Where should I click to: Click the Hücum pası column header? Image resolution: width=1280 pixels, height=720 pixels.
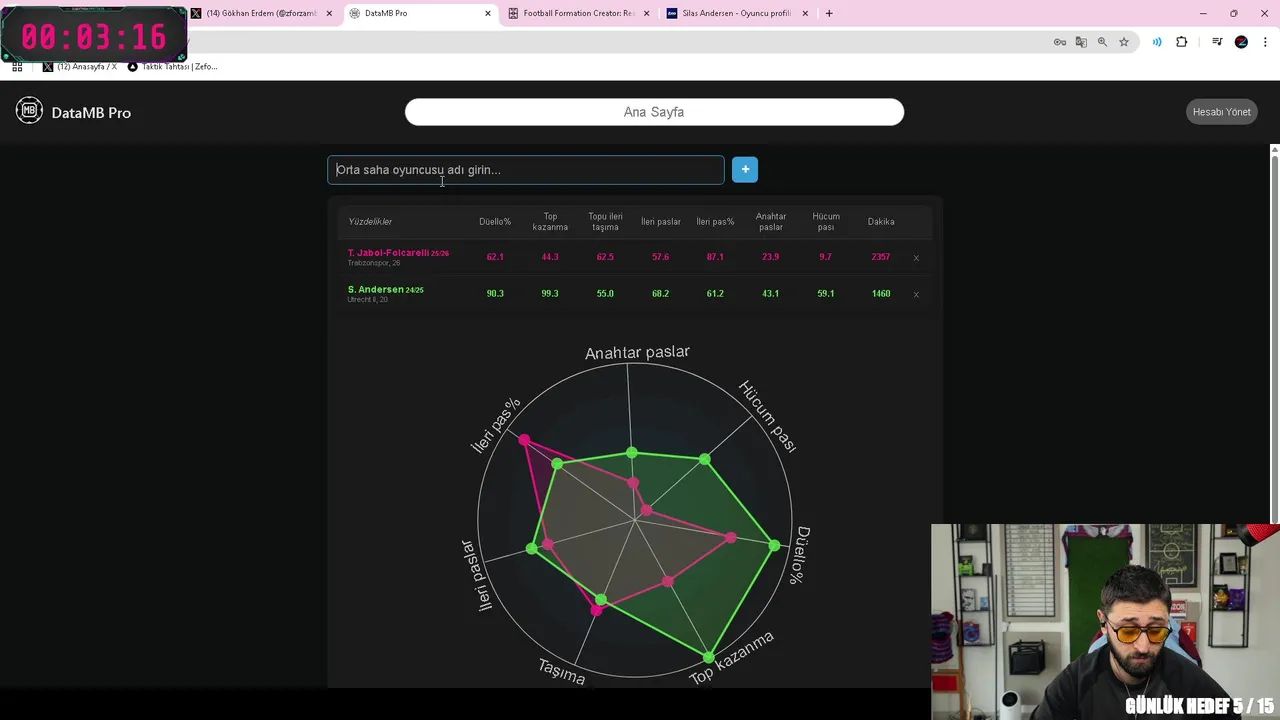[826, 222]
